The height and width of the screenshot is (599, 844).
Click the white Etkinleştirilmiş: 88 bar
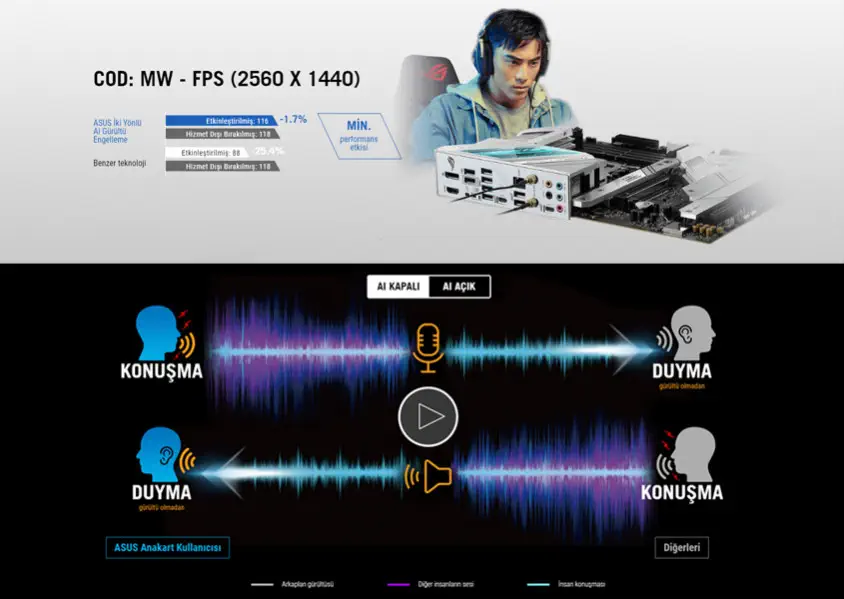[214, 153]
